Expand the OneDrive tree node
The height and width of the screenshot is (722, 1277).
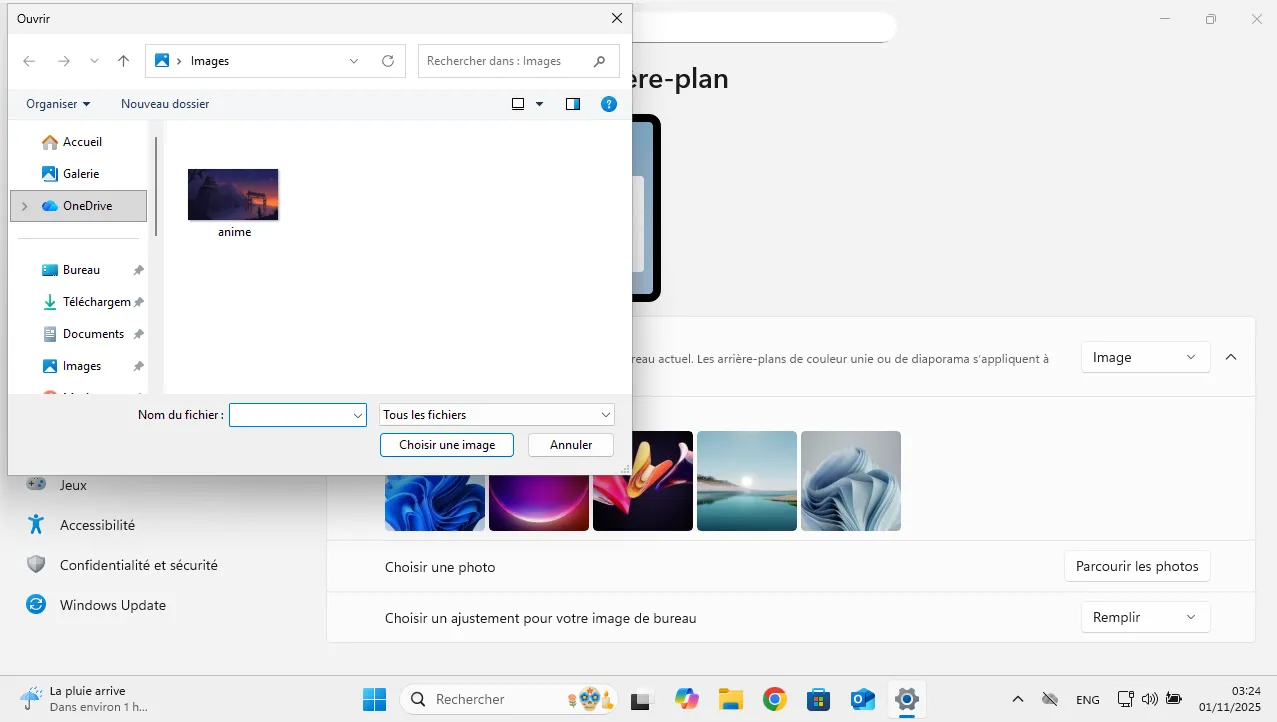pos(24,206)
